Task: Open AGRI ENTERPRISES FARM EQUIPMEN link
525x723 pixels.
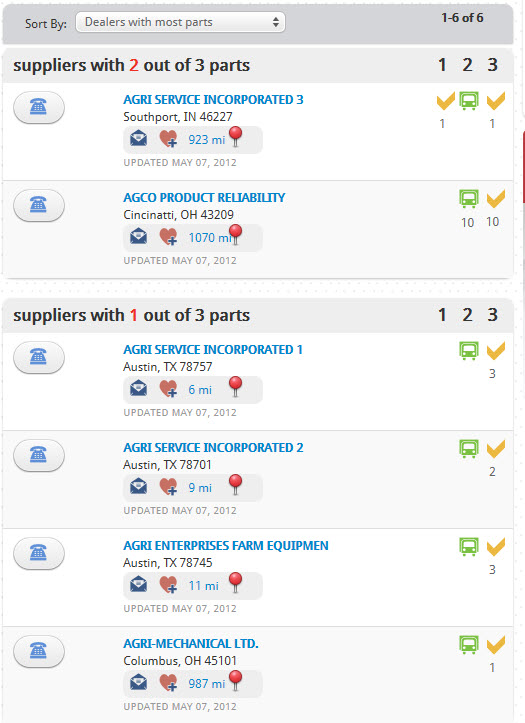Action: (x=226, y=545)
